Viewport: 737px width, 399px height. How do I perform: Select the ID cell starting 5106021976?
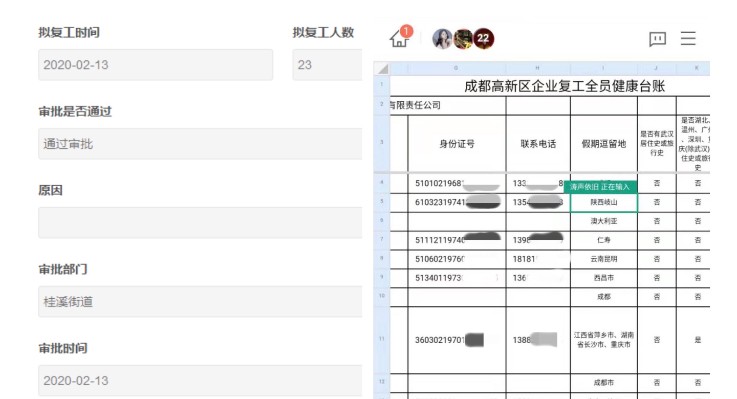click(x=457, y=259)
